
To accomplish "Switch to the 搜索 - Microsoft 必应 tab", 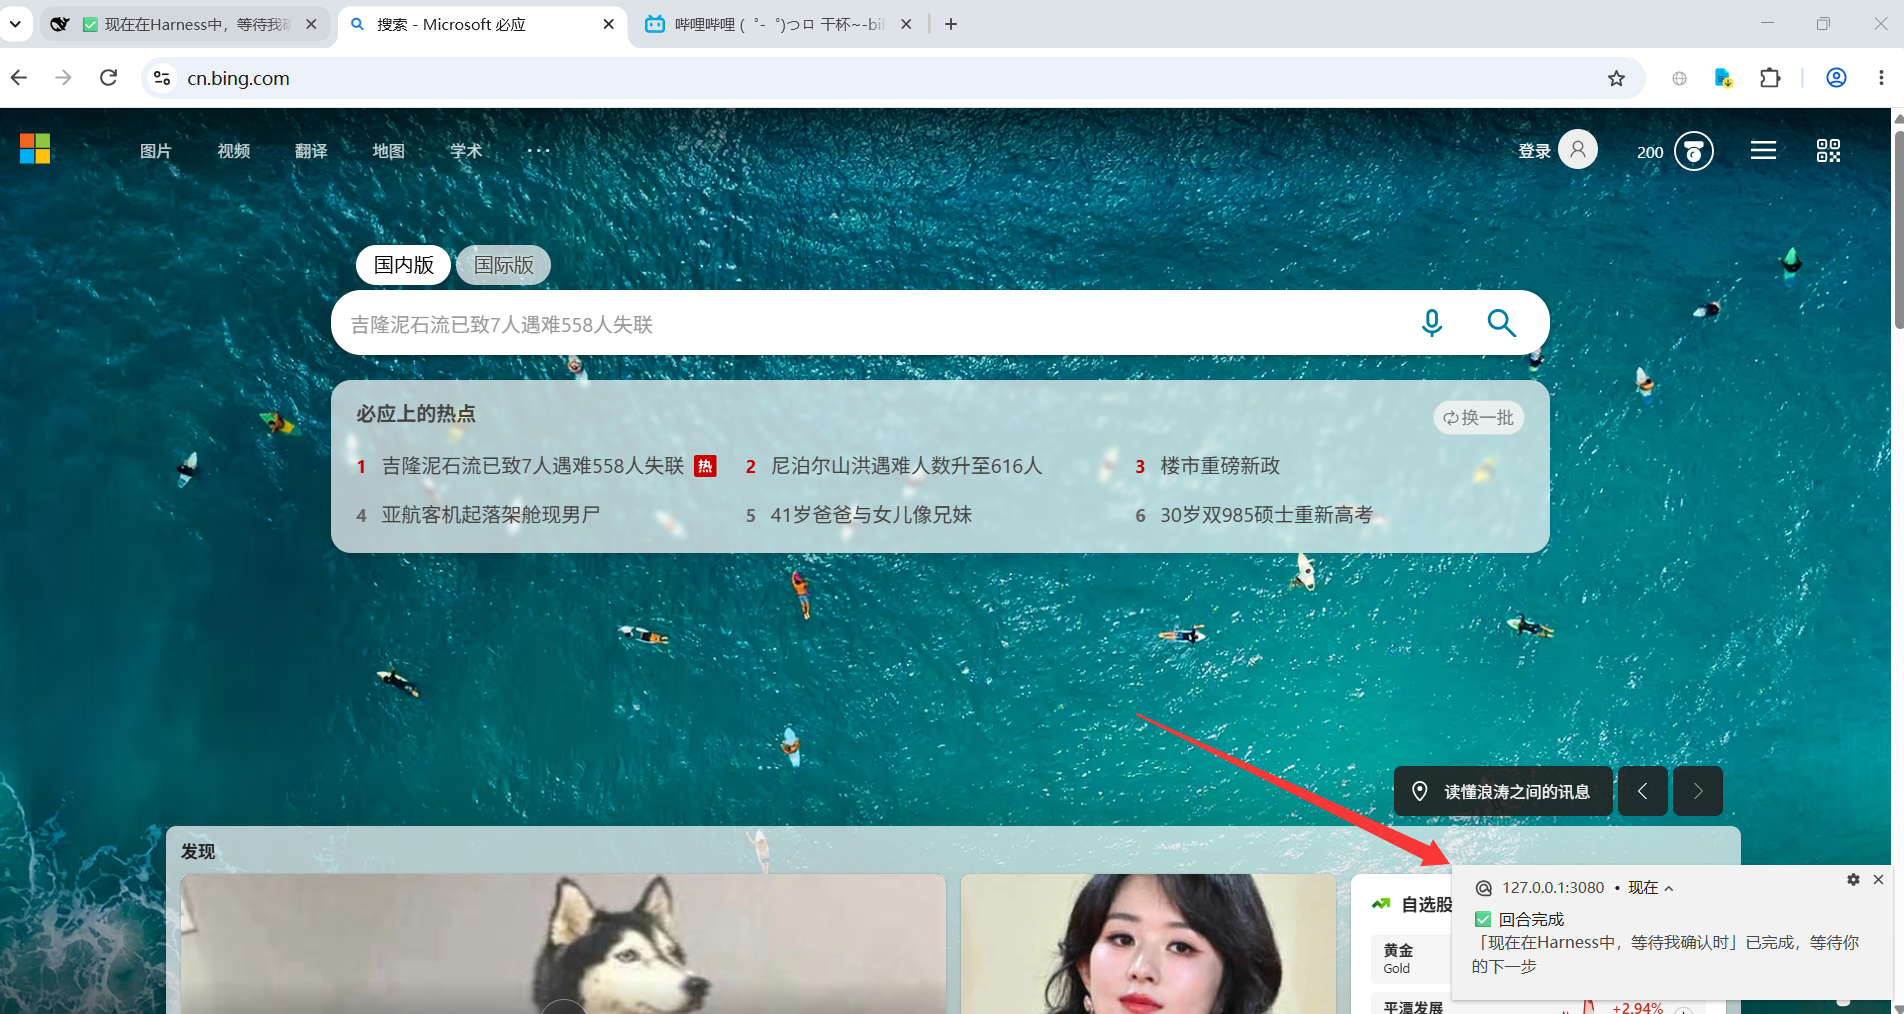I will (482, 24).
